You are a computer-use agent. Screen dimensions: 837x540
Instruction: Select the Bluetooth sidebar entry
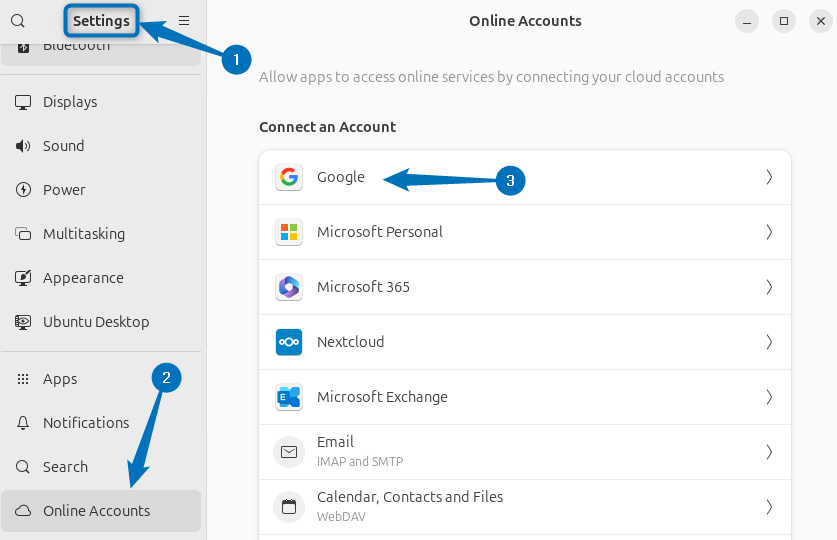tap(101, 54)
